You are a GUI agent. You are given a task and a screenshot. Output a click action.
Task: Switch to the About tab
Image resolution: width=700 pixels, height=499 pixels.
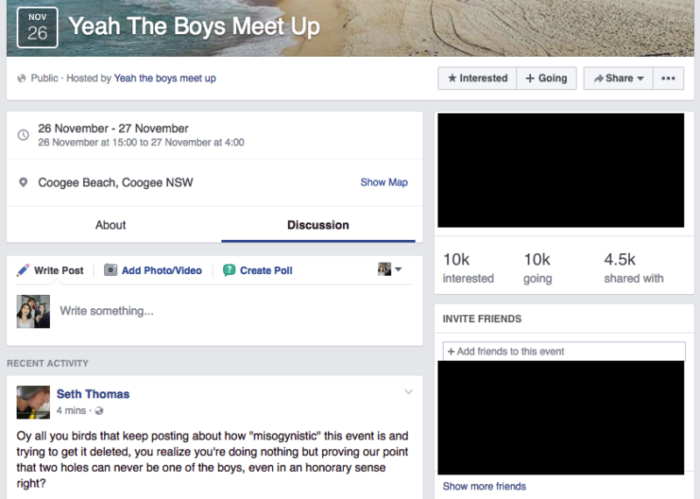coord(110,225)
